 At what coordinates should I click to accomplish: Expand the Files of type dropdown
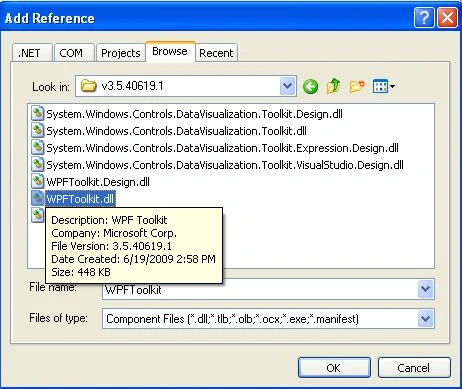click(426, 319)
